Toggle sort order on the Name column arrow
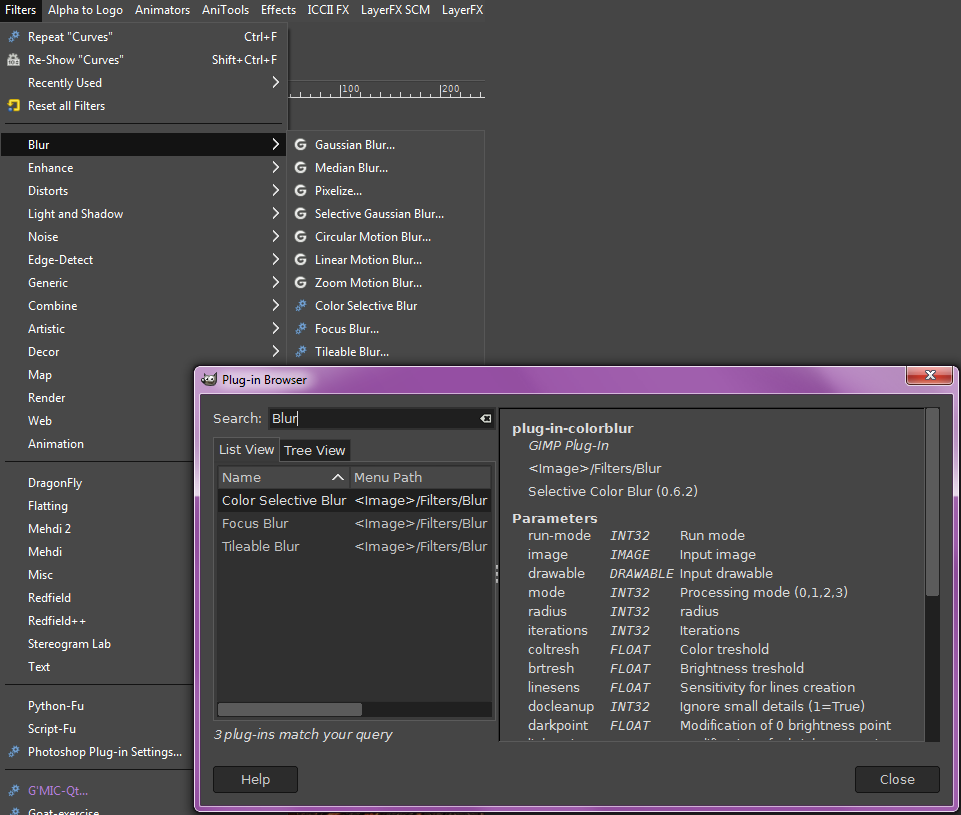The width and height of the screenshot is (961, 815). coord(338,477)
